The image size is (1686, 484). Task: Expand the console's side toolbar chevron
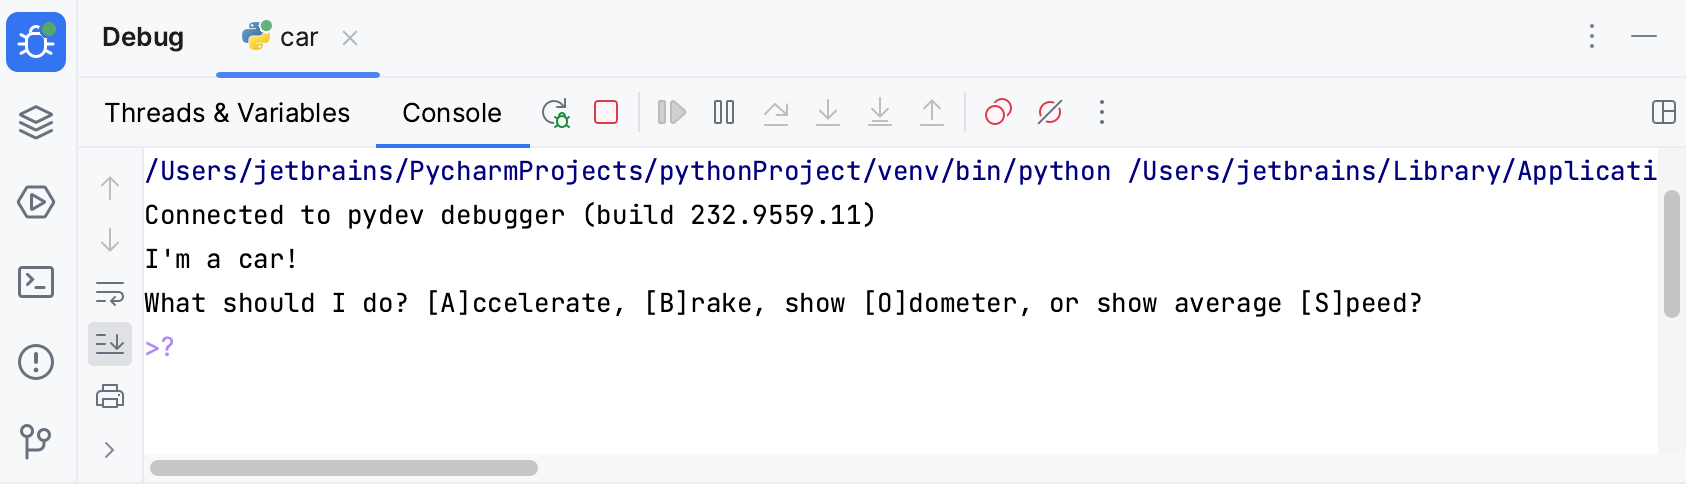pyautogui.click(x=110, y=450)
